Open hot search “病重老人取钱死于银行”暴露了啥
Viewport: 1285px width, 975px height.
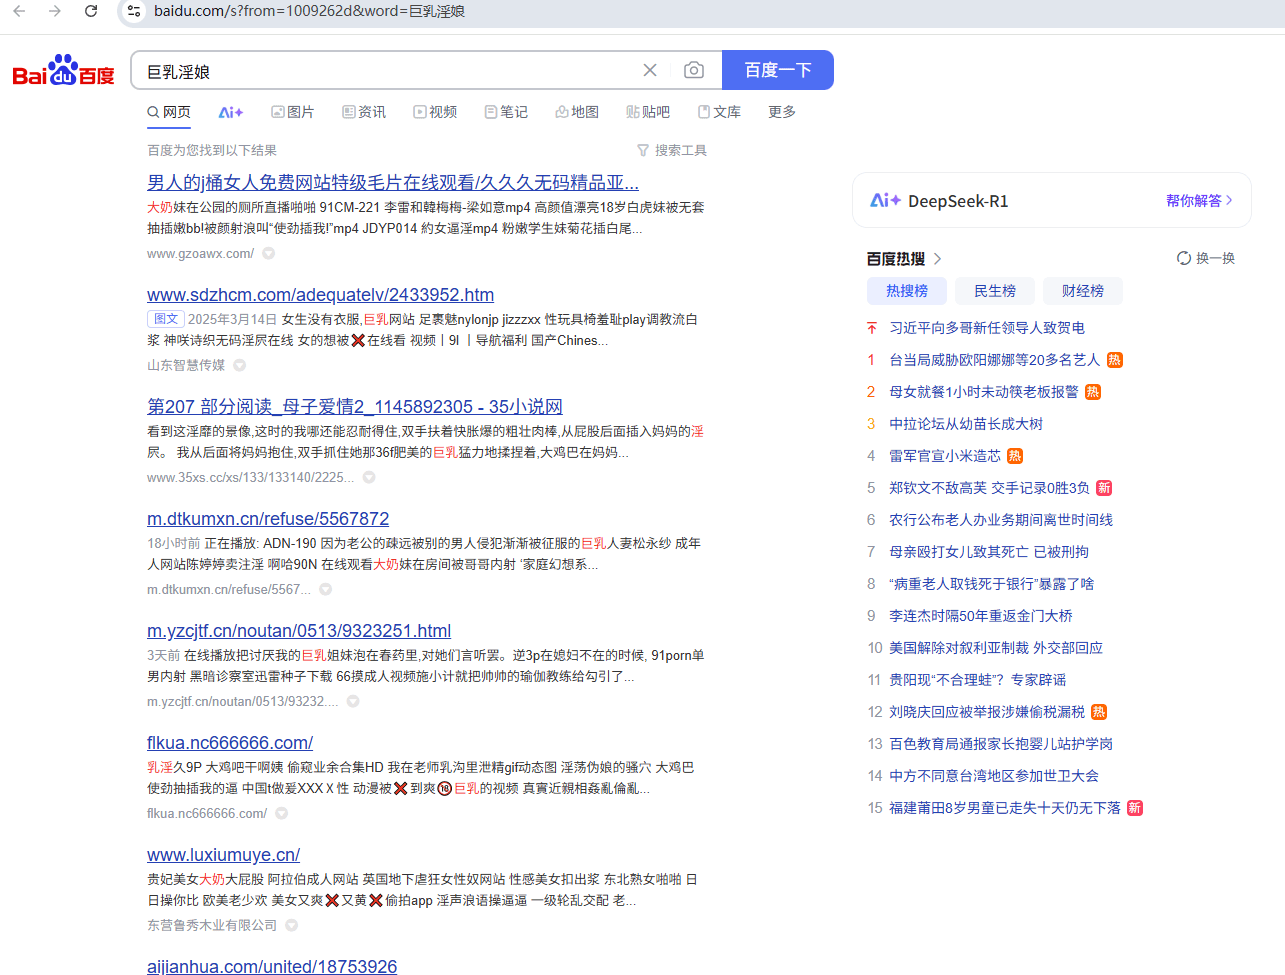(x=991, y=584)
